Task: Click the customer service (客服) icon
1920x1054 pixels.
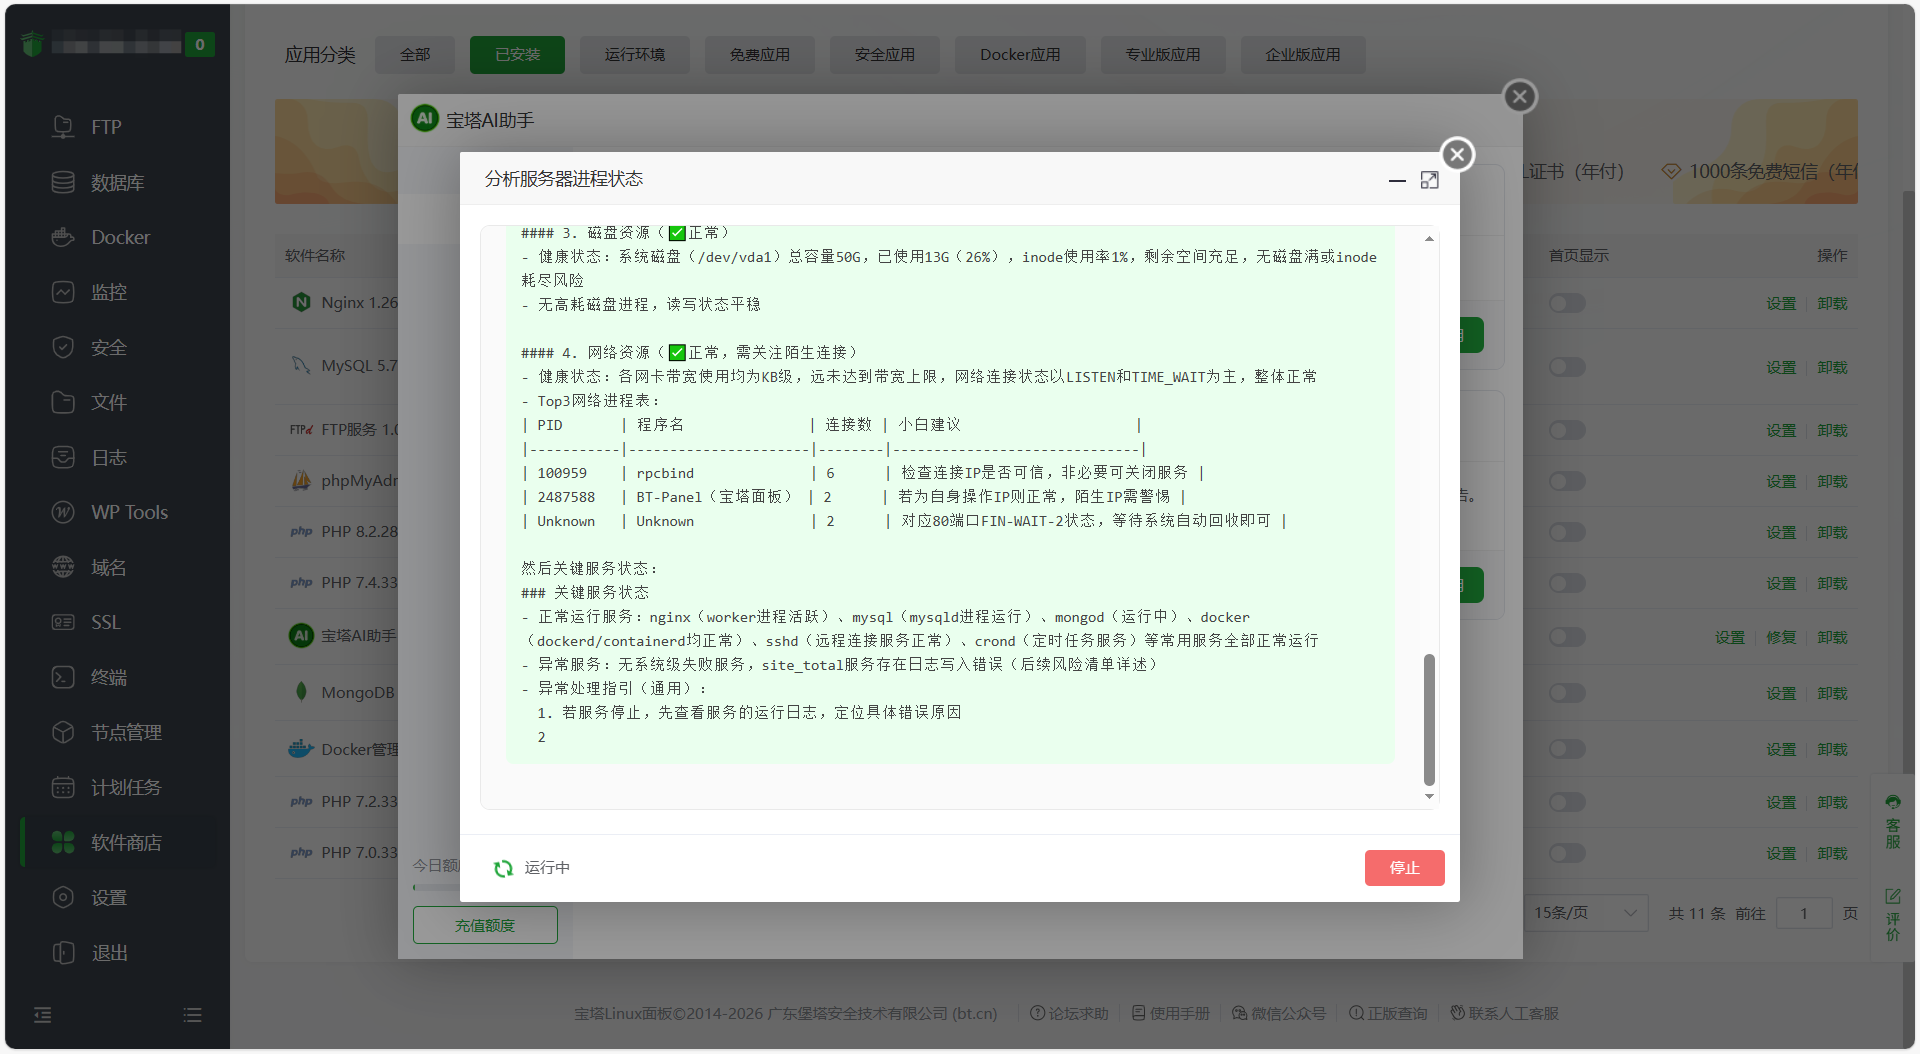Action: pos(1893,820)
